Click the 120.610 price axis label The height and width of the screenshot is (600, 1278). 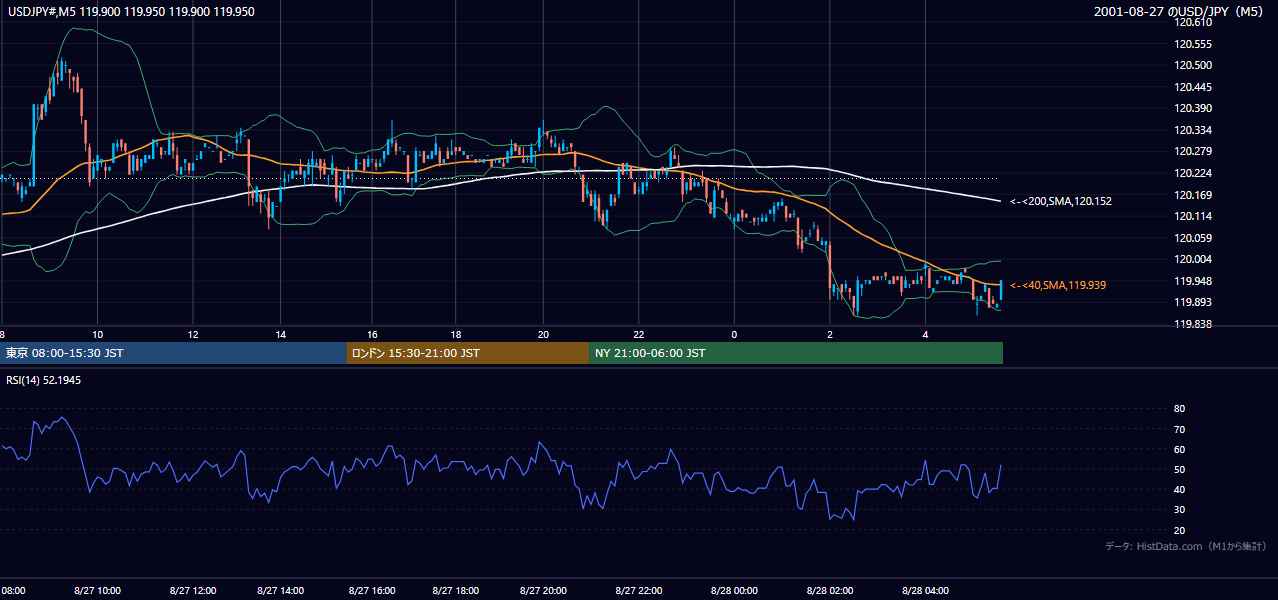(x=1193, y=22)
